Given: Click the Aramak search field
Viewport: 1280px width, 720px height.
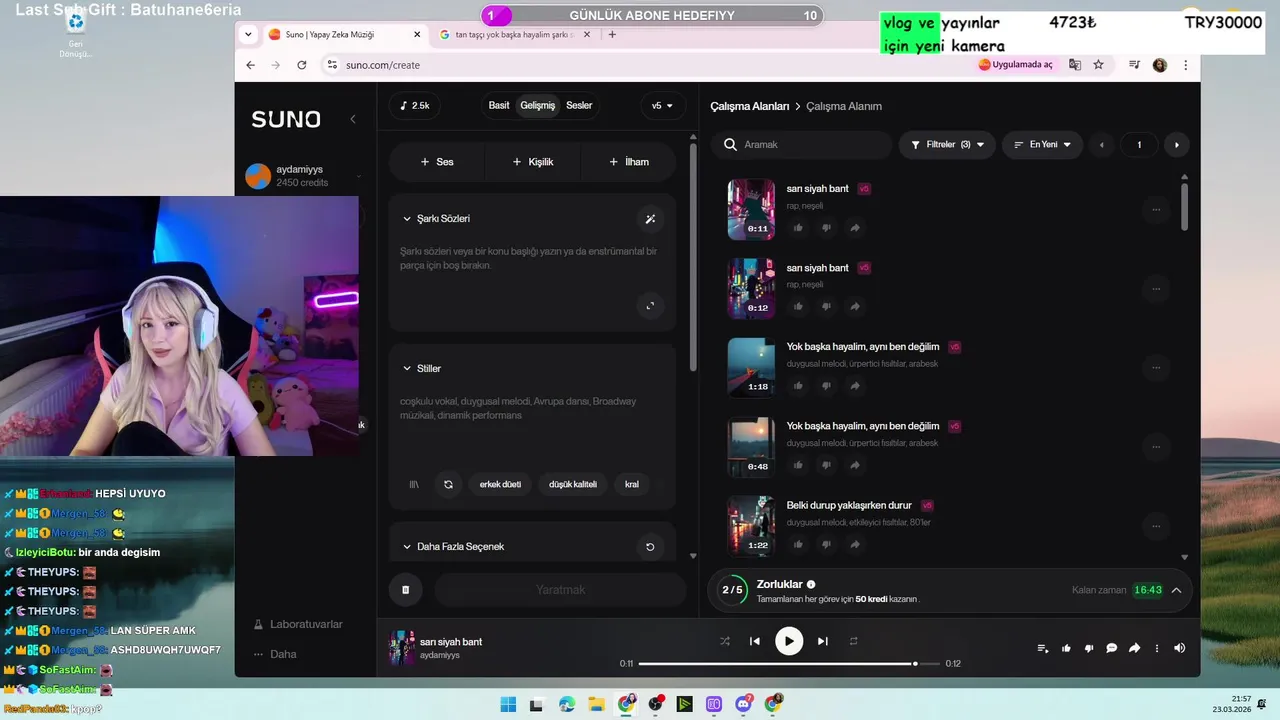Looking at the screenshot, I should 802,144.
